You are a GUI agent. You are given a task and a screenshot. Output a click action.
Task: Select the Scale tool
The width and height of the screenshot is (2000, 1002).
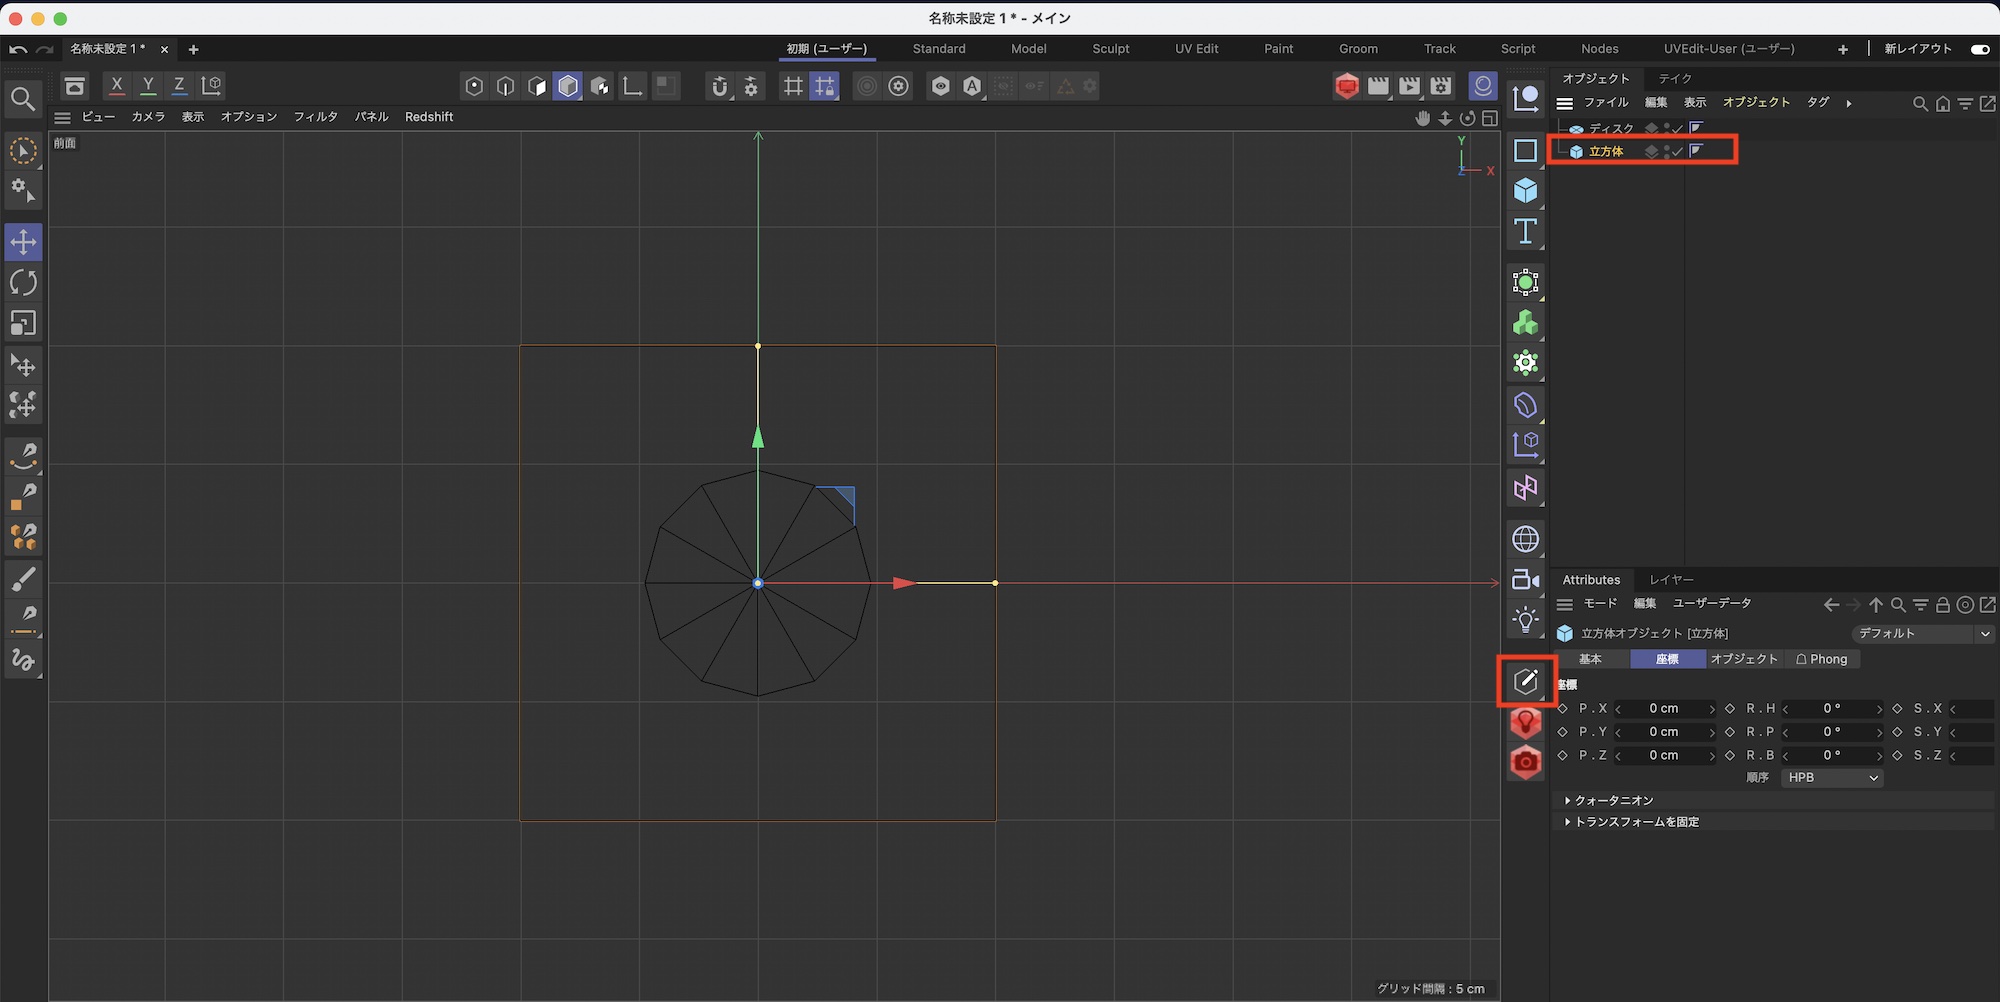[23, 323]
